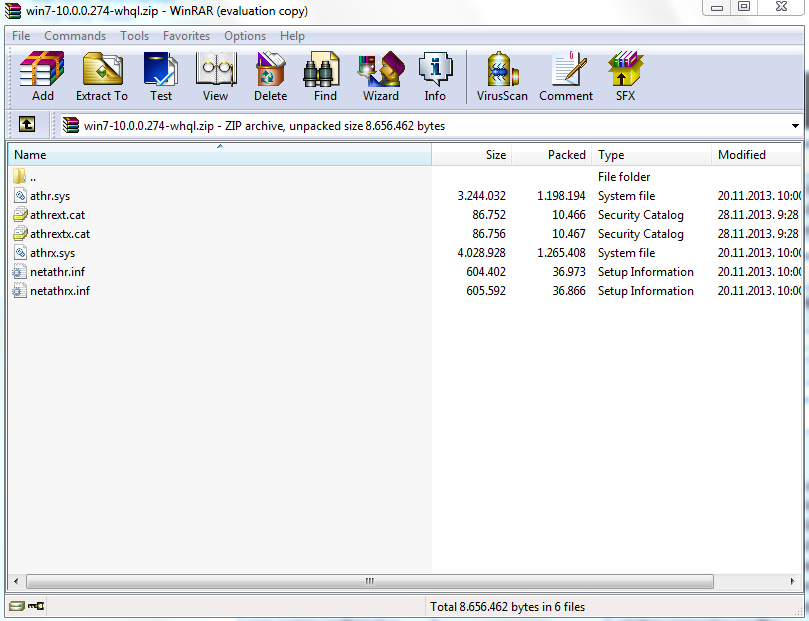Viewport: 809px width, 621px height.
Task: Restore down the WinRAR window
Action: 743,7
